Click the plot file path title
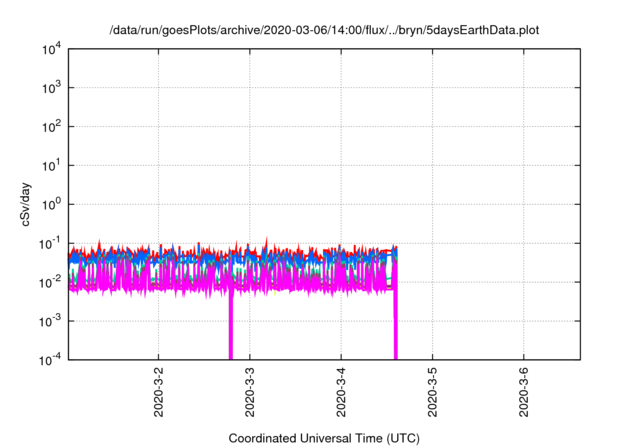 pos(324,30)
